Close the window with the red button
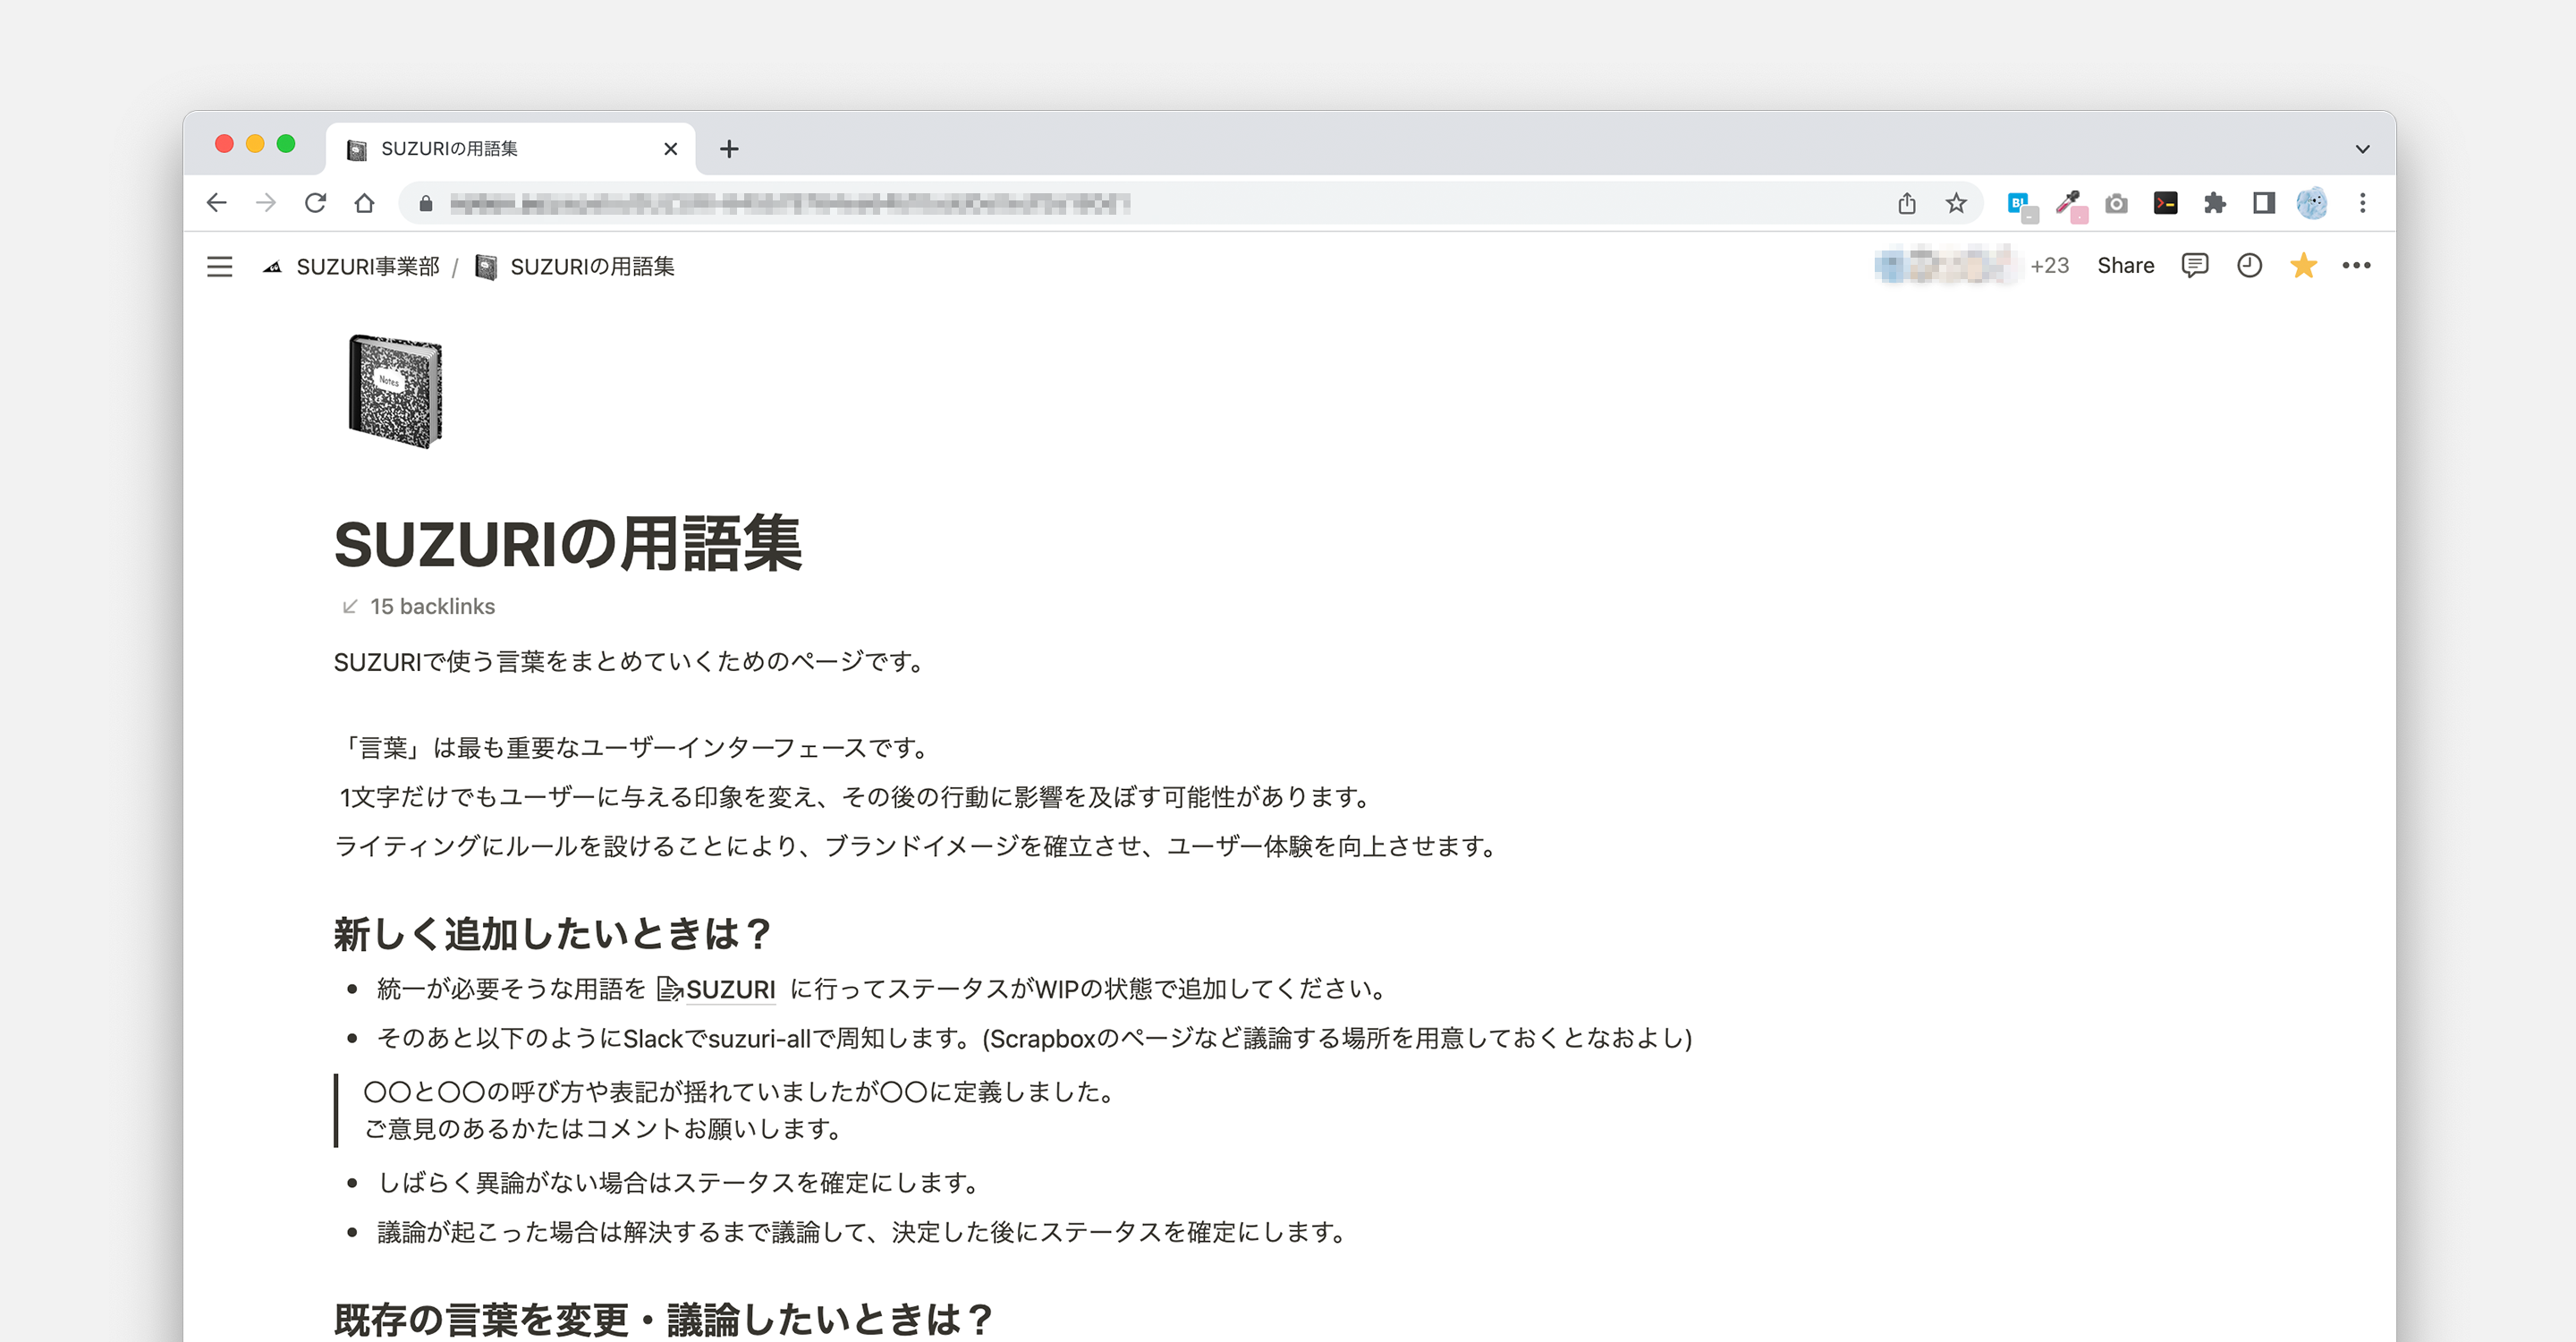This screenshot has width=2576, height=1342. [224, 144]
